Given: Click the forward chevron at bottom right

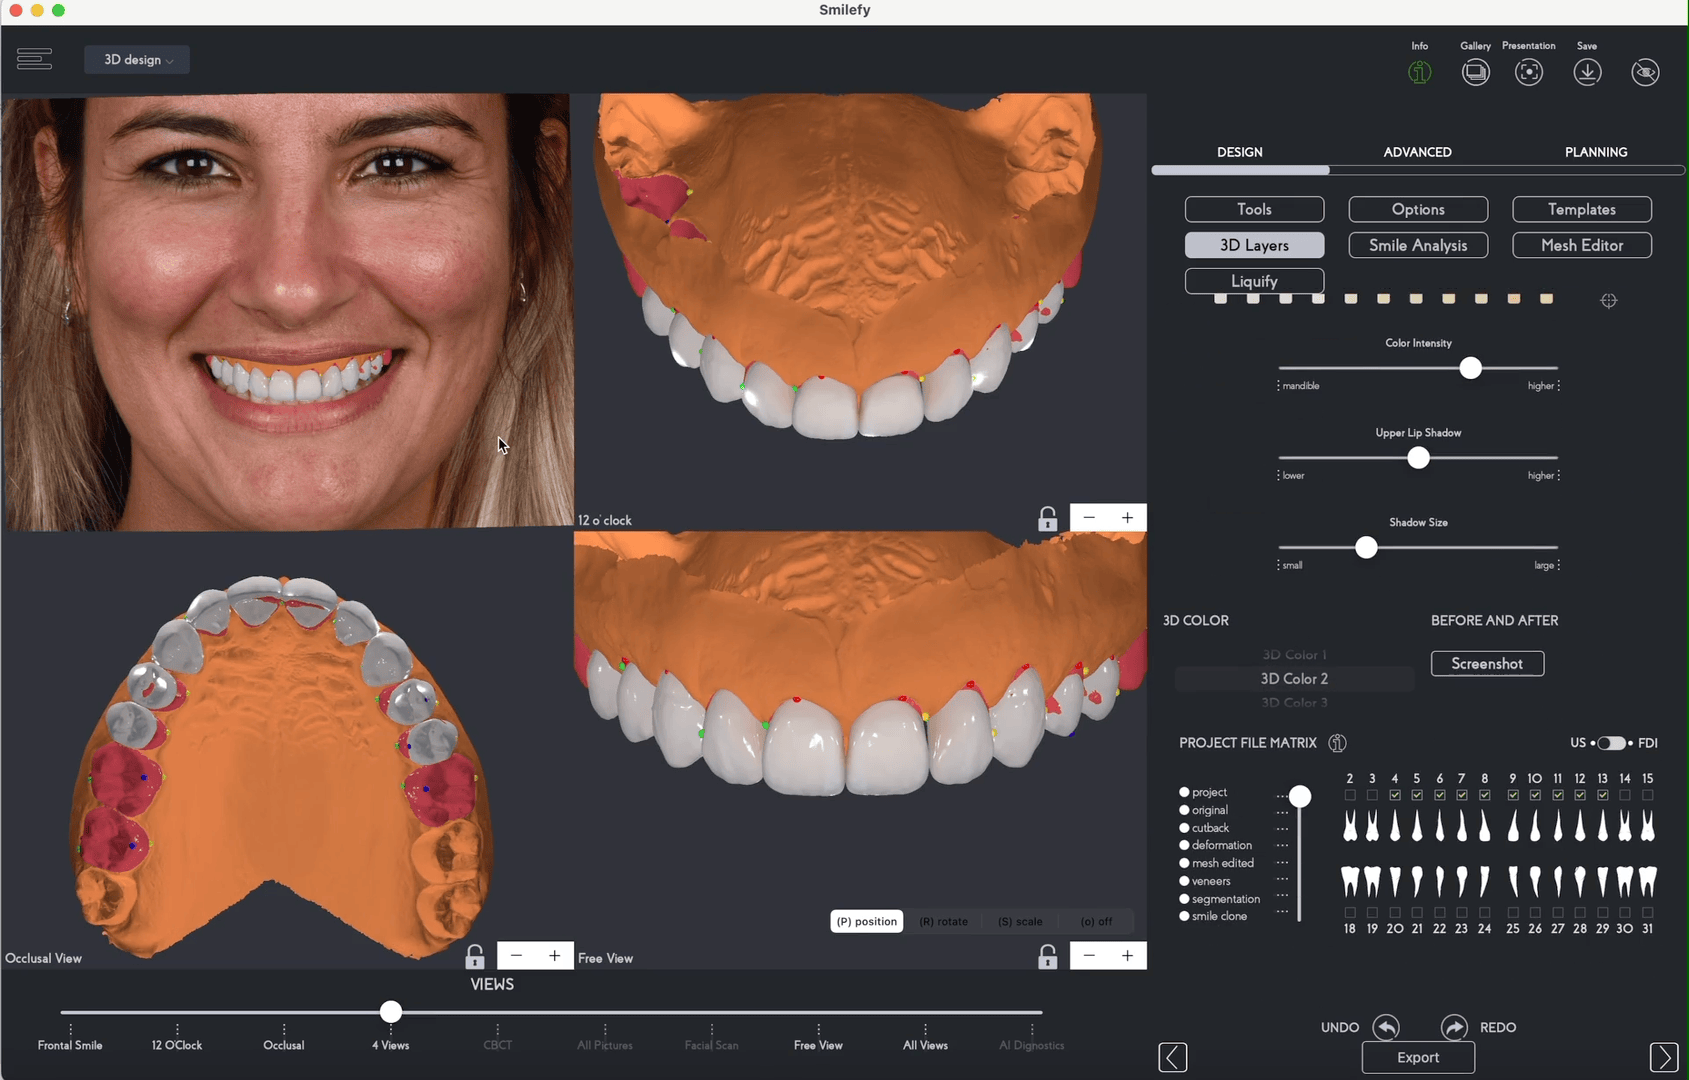Looking at the screenshot, I should pos(1664,1057).
